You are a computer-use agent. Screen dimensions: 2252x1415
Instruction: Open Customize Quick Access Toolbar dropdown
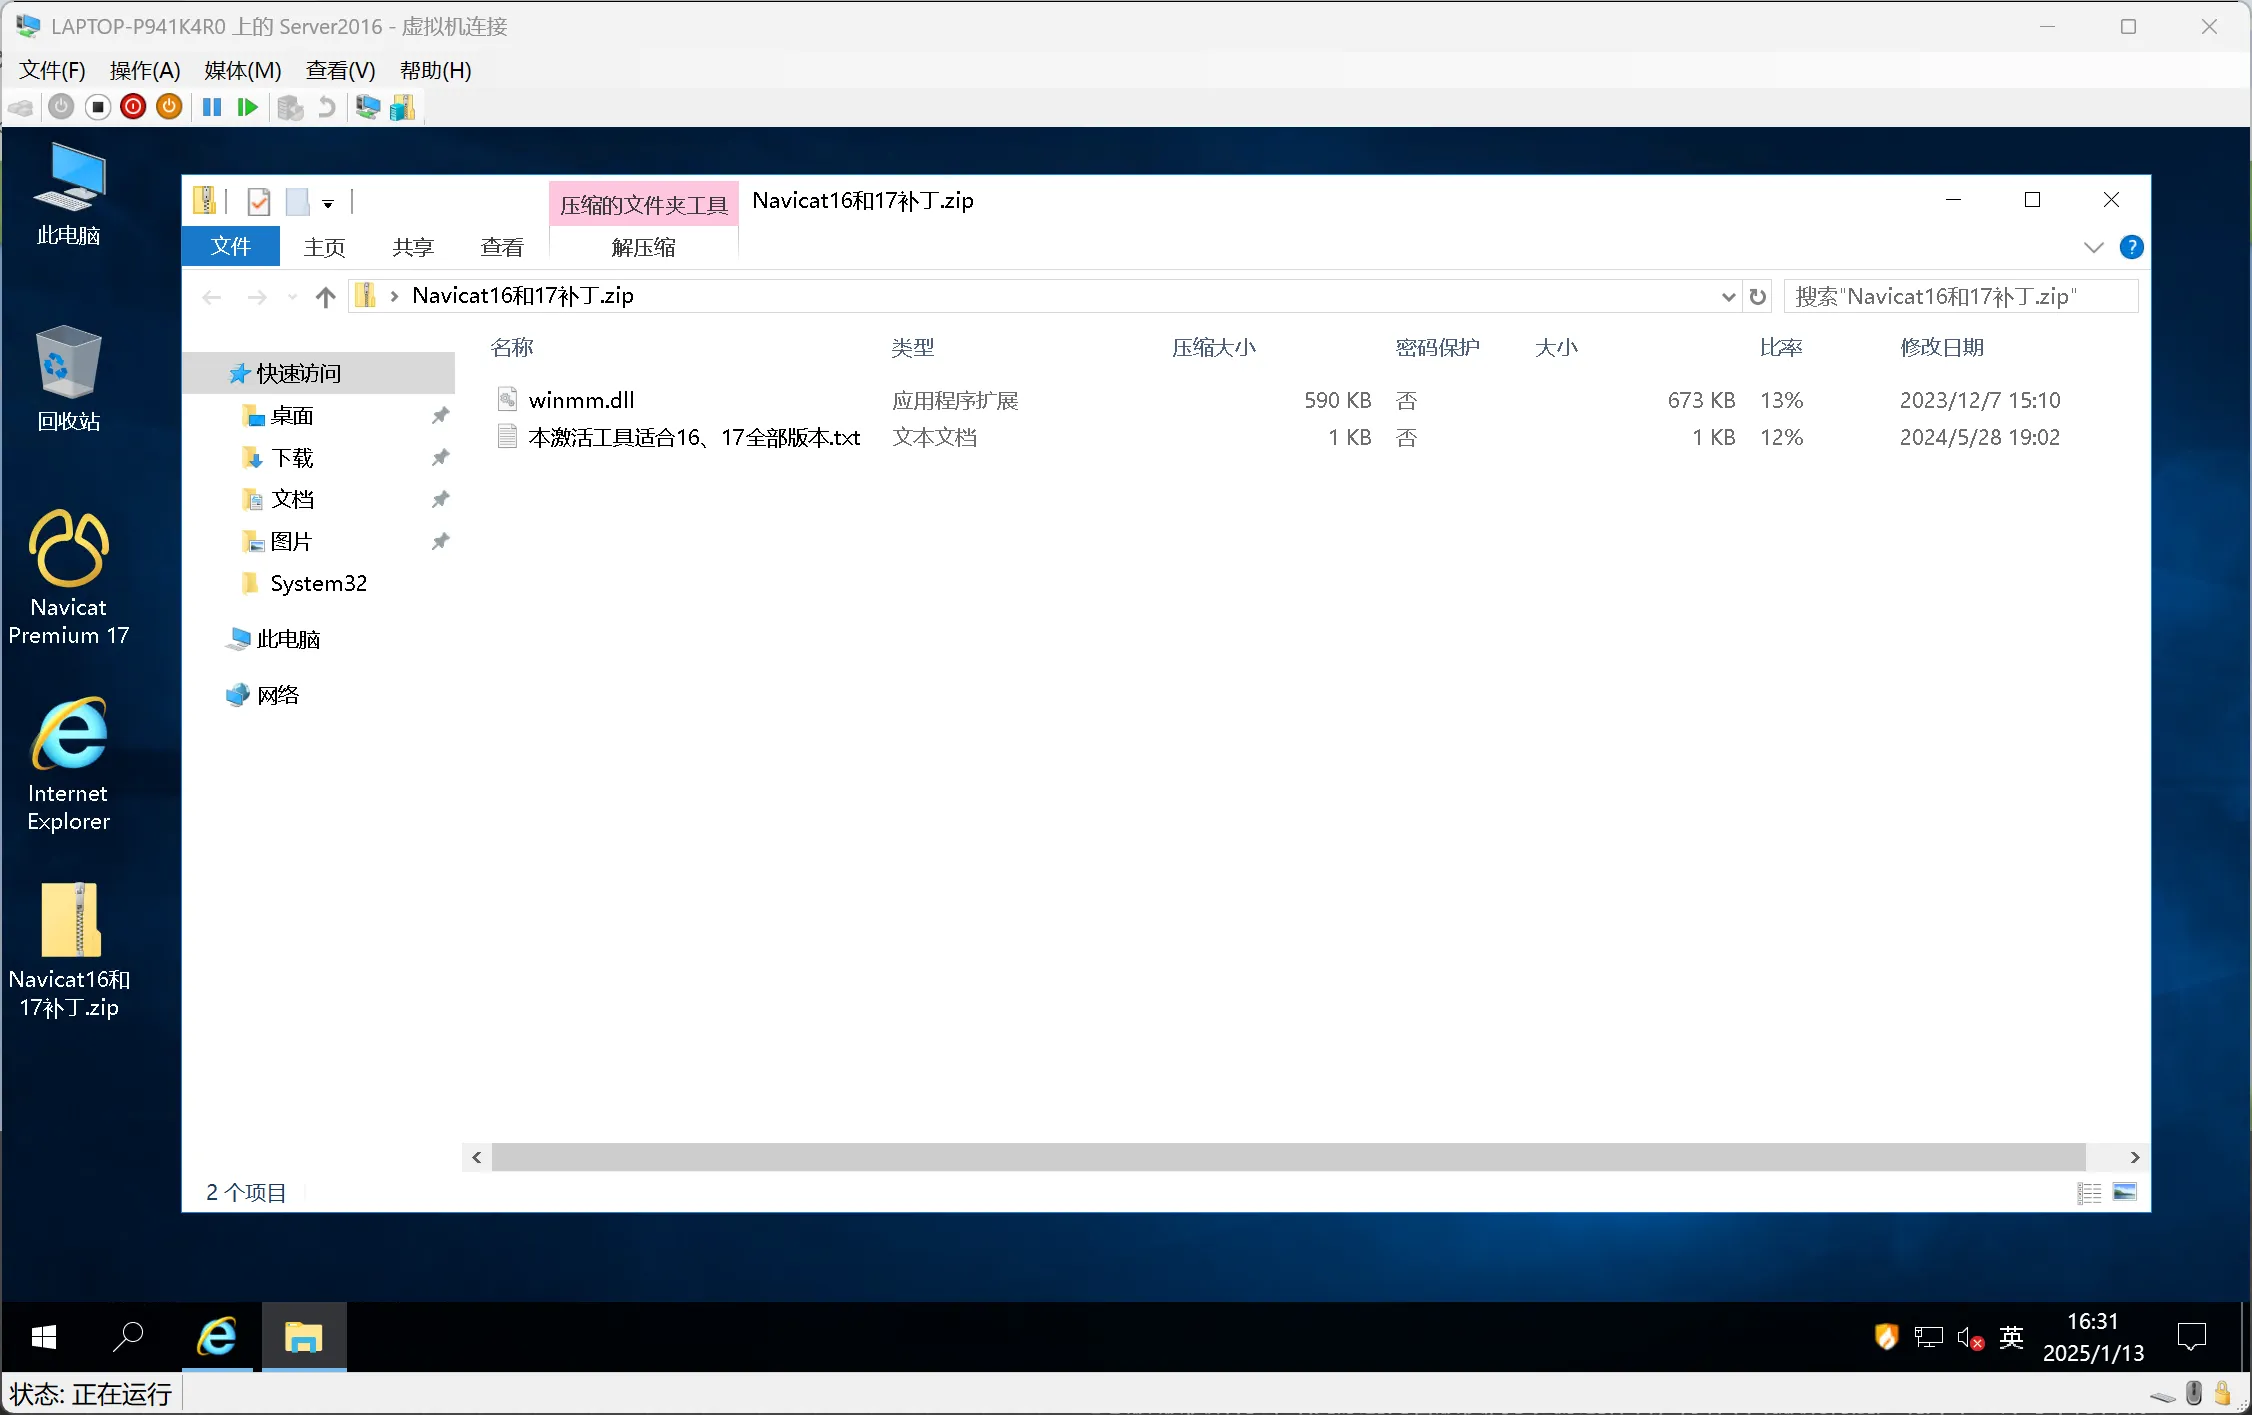[328, 204]
